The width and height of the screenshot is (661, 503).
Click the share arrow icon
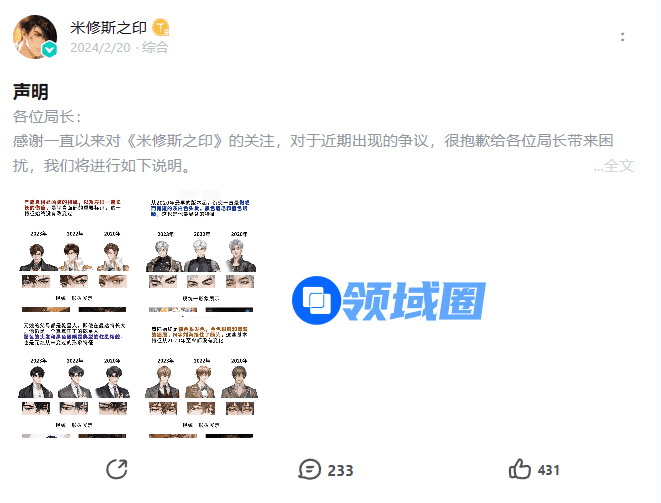[117, 469]
